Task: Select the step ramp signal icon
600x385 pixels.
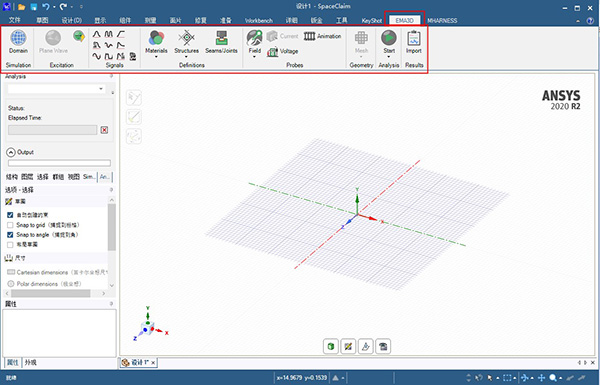Action: pyautogui.click(x=121, y=34)
